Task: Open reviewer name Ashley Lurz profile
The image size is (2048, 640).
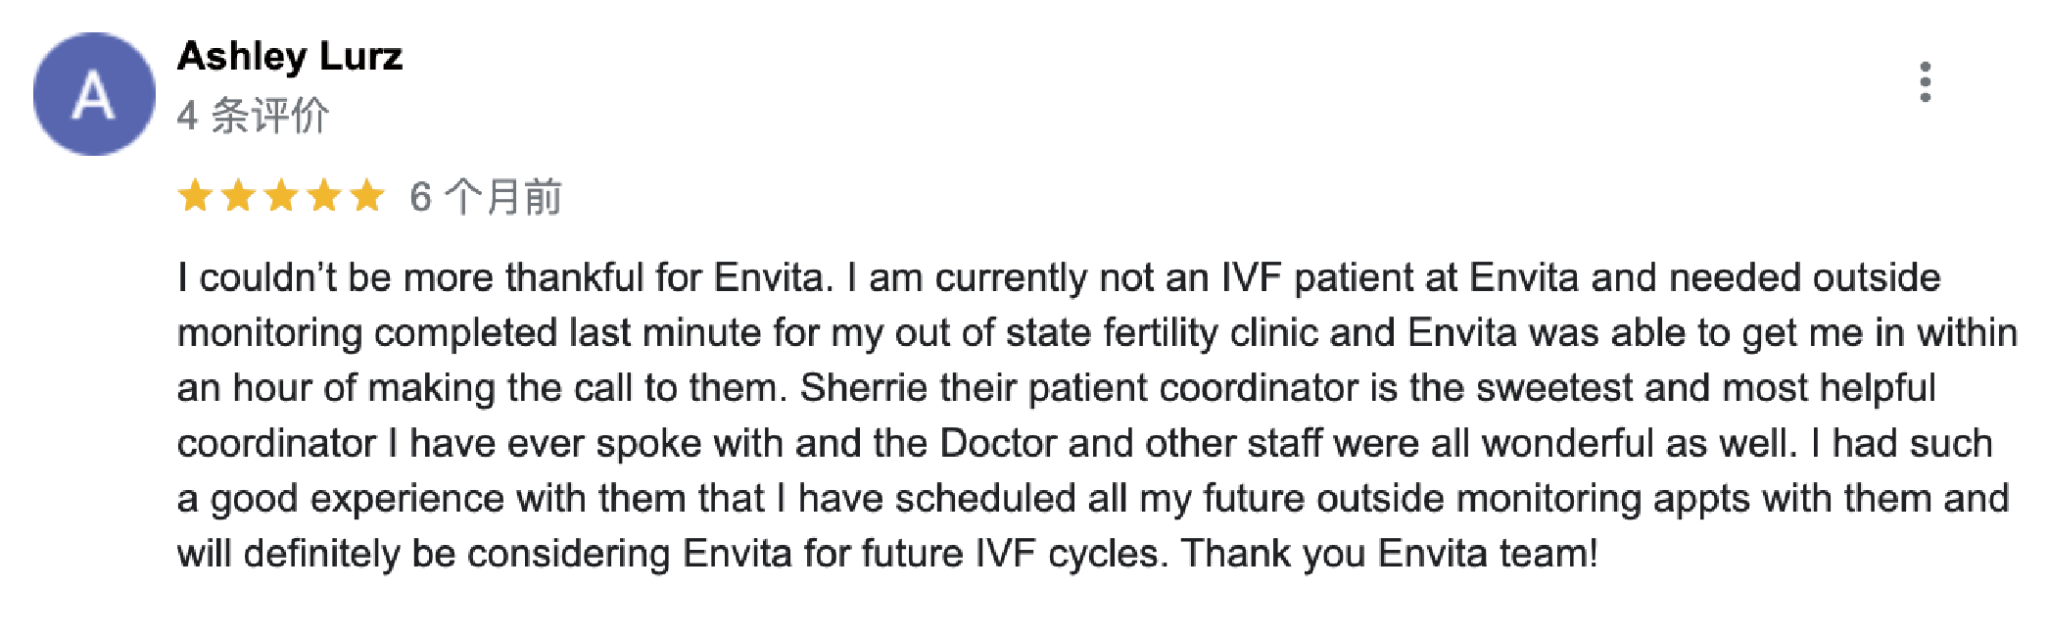Action: pyautogui.click(x=290, y=57)
